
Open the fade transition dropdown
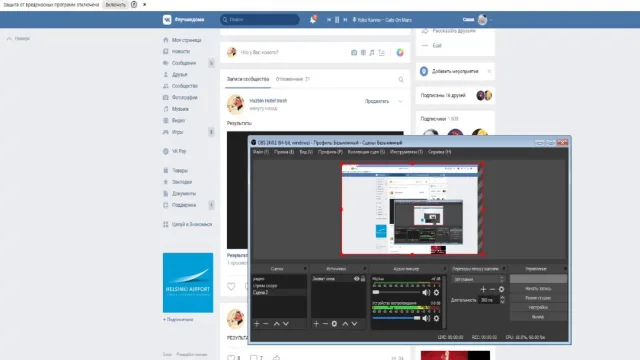pos(478,279)
